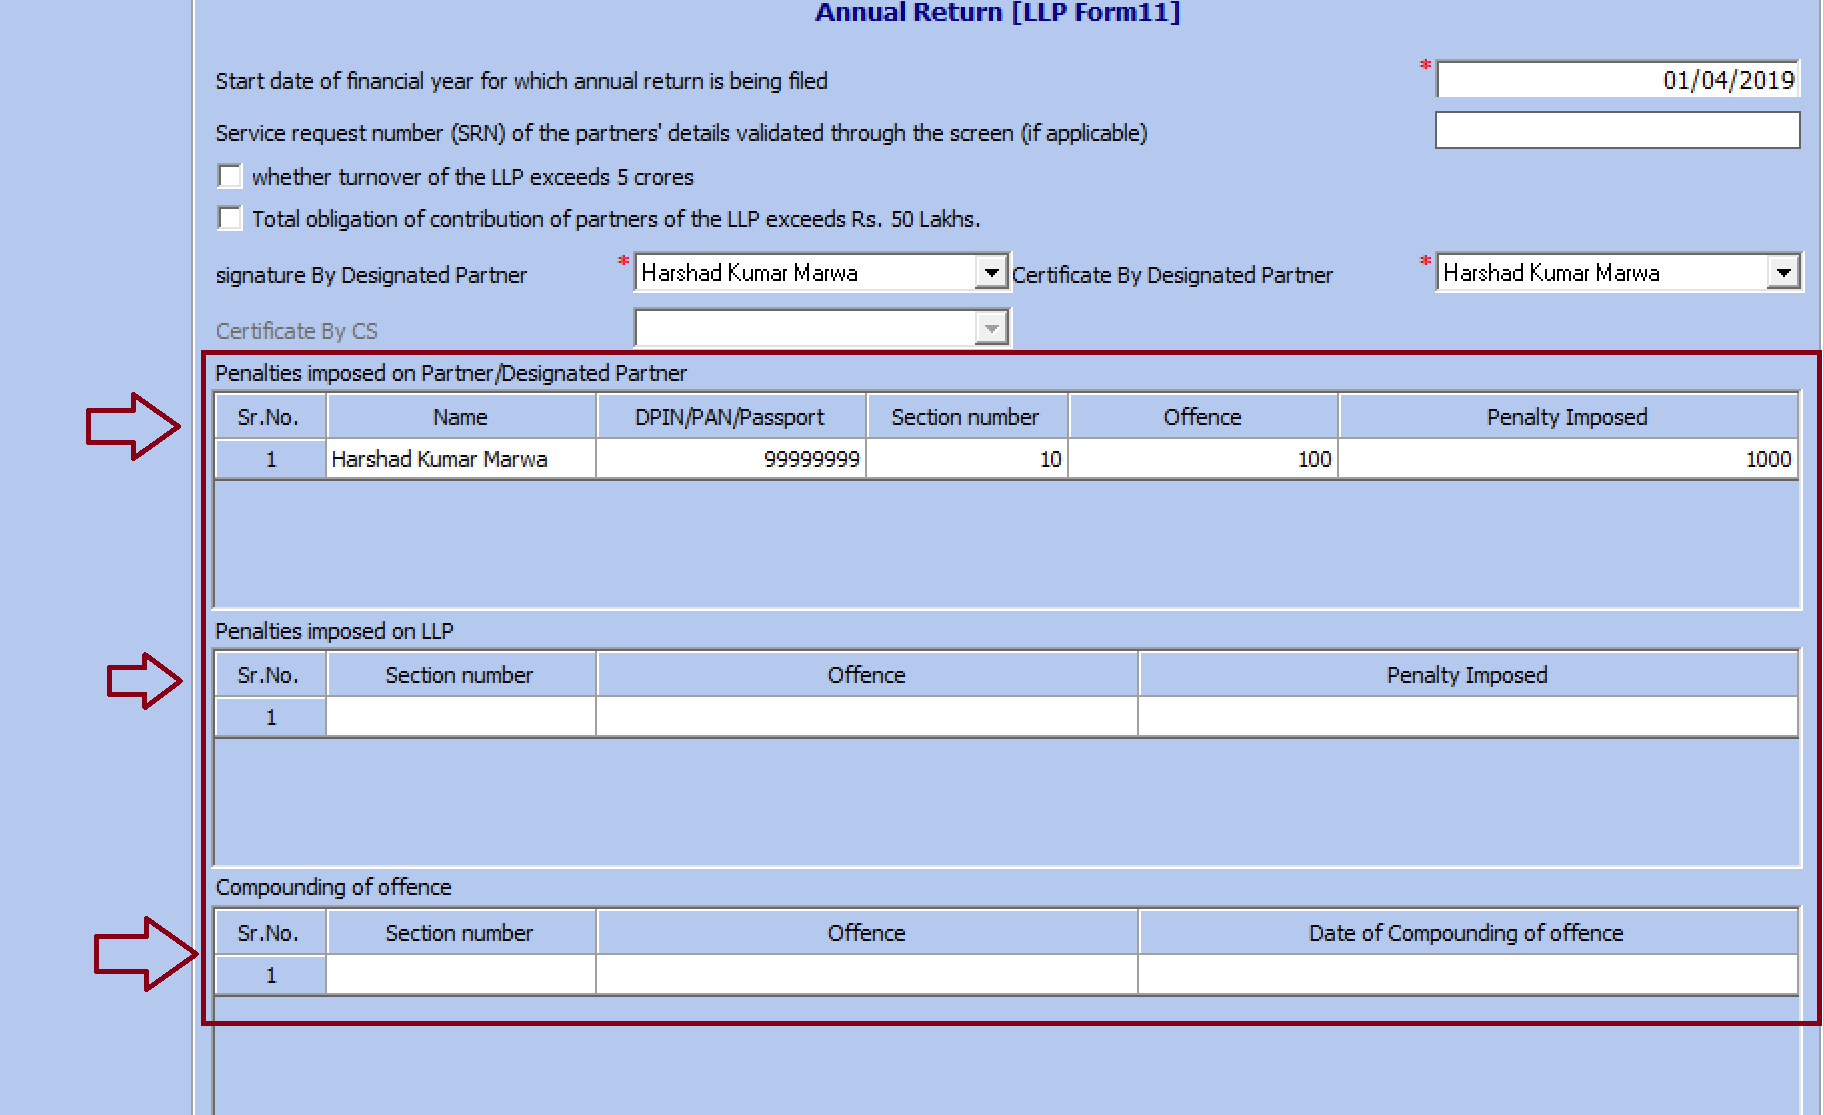Click 'Offence' header in LLP penalties table
This screenshot has width=1824, height=1115.
[x=867, y=675]
